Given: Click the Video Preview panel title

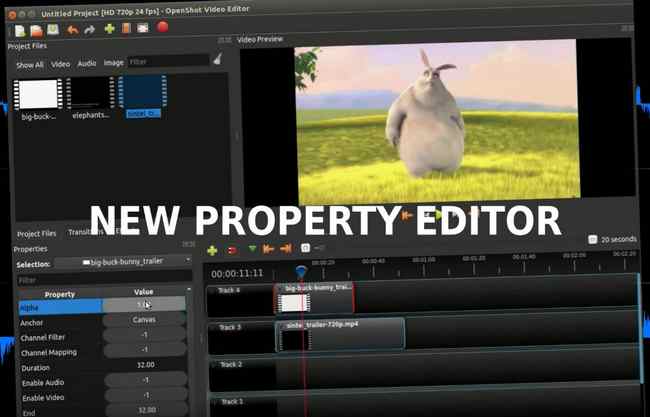Looking at the screenshot, I should click(x=260, y=39).
